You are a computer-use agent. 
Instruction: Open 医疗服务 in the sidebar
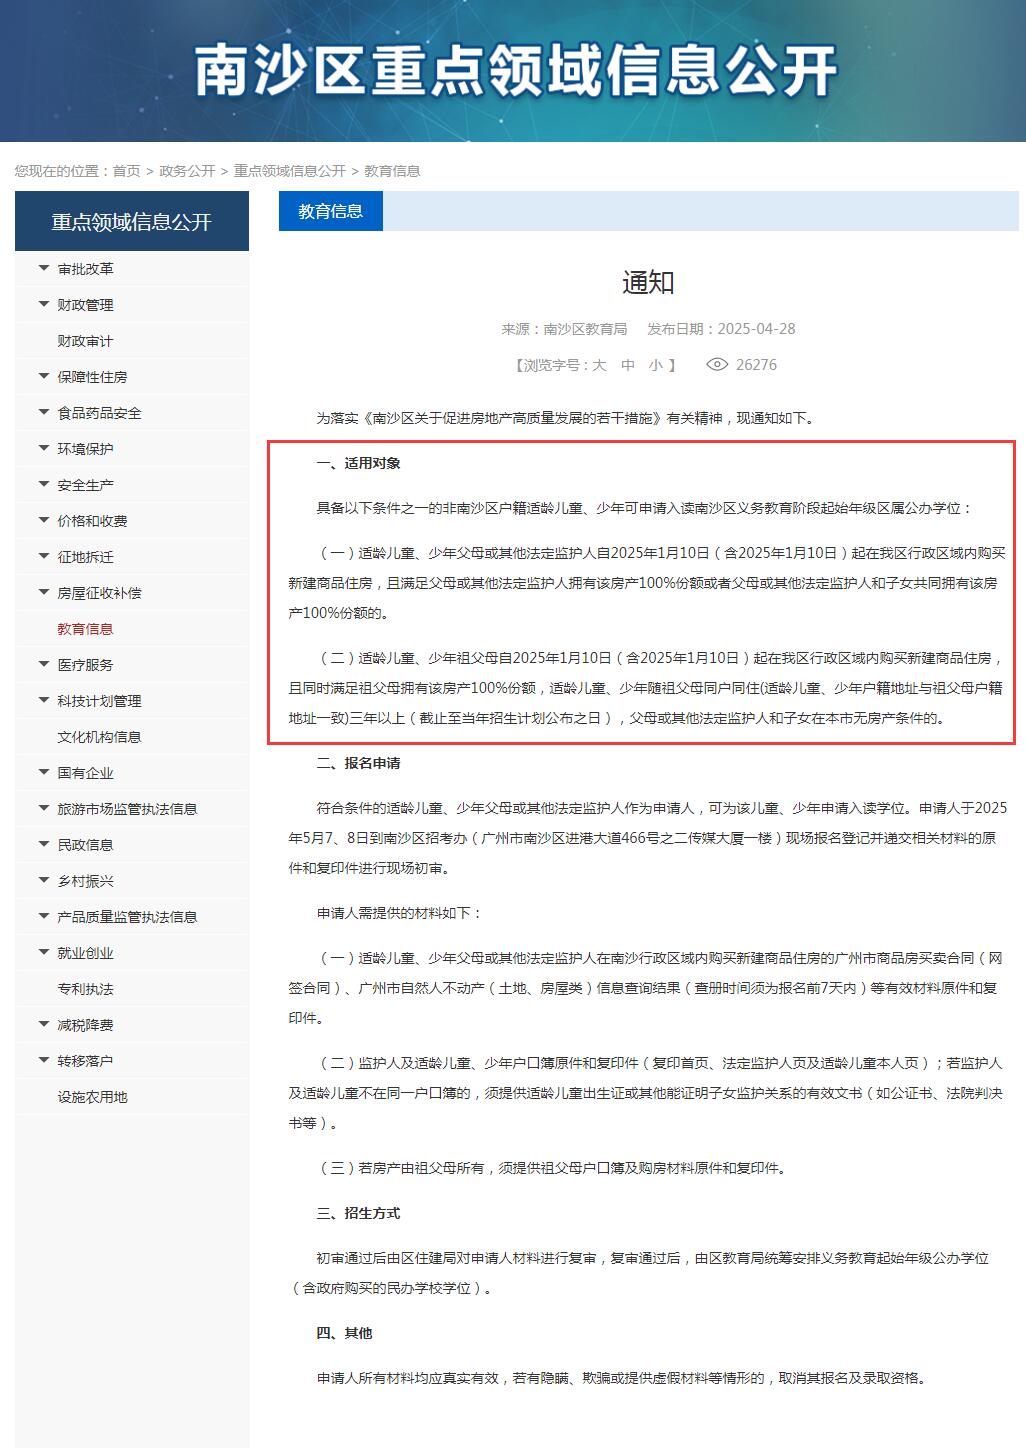pyautogui.click(x=85, y=665)
